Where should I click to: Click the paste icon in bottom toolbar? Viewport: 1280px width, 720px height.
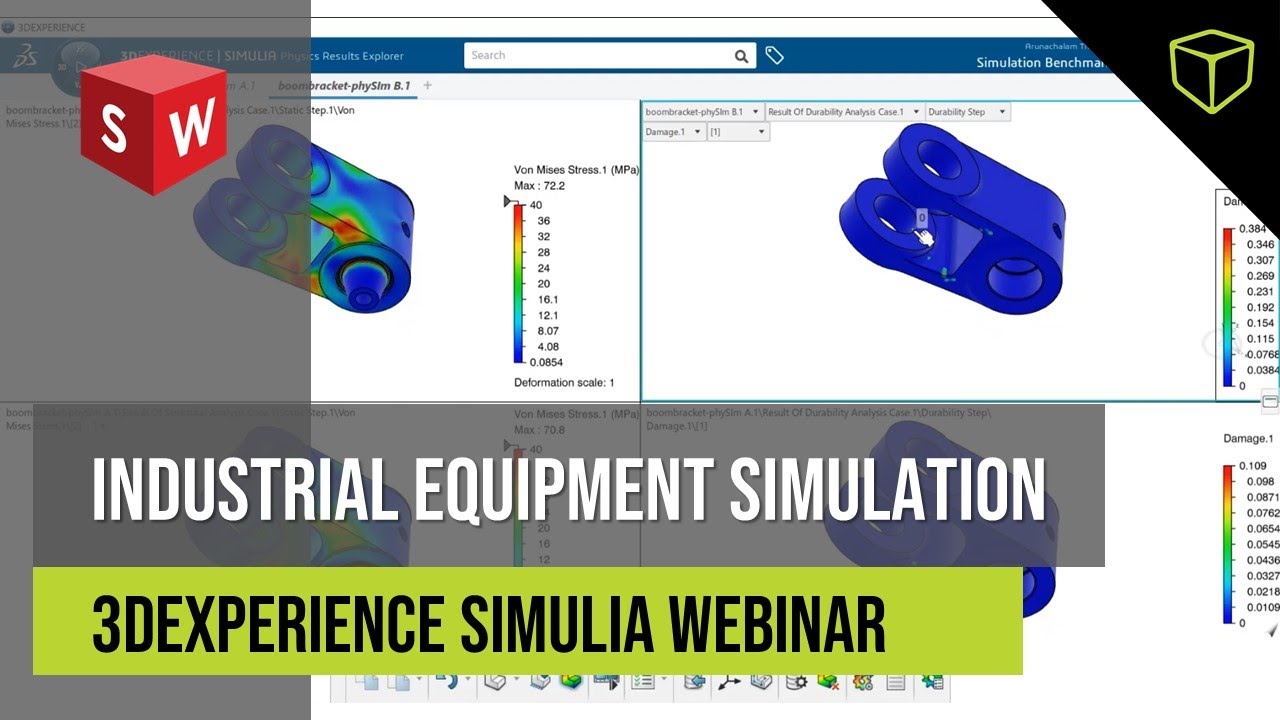[x=399, y=682]
